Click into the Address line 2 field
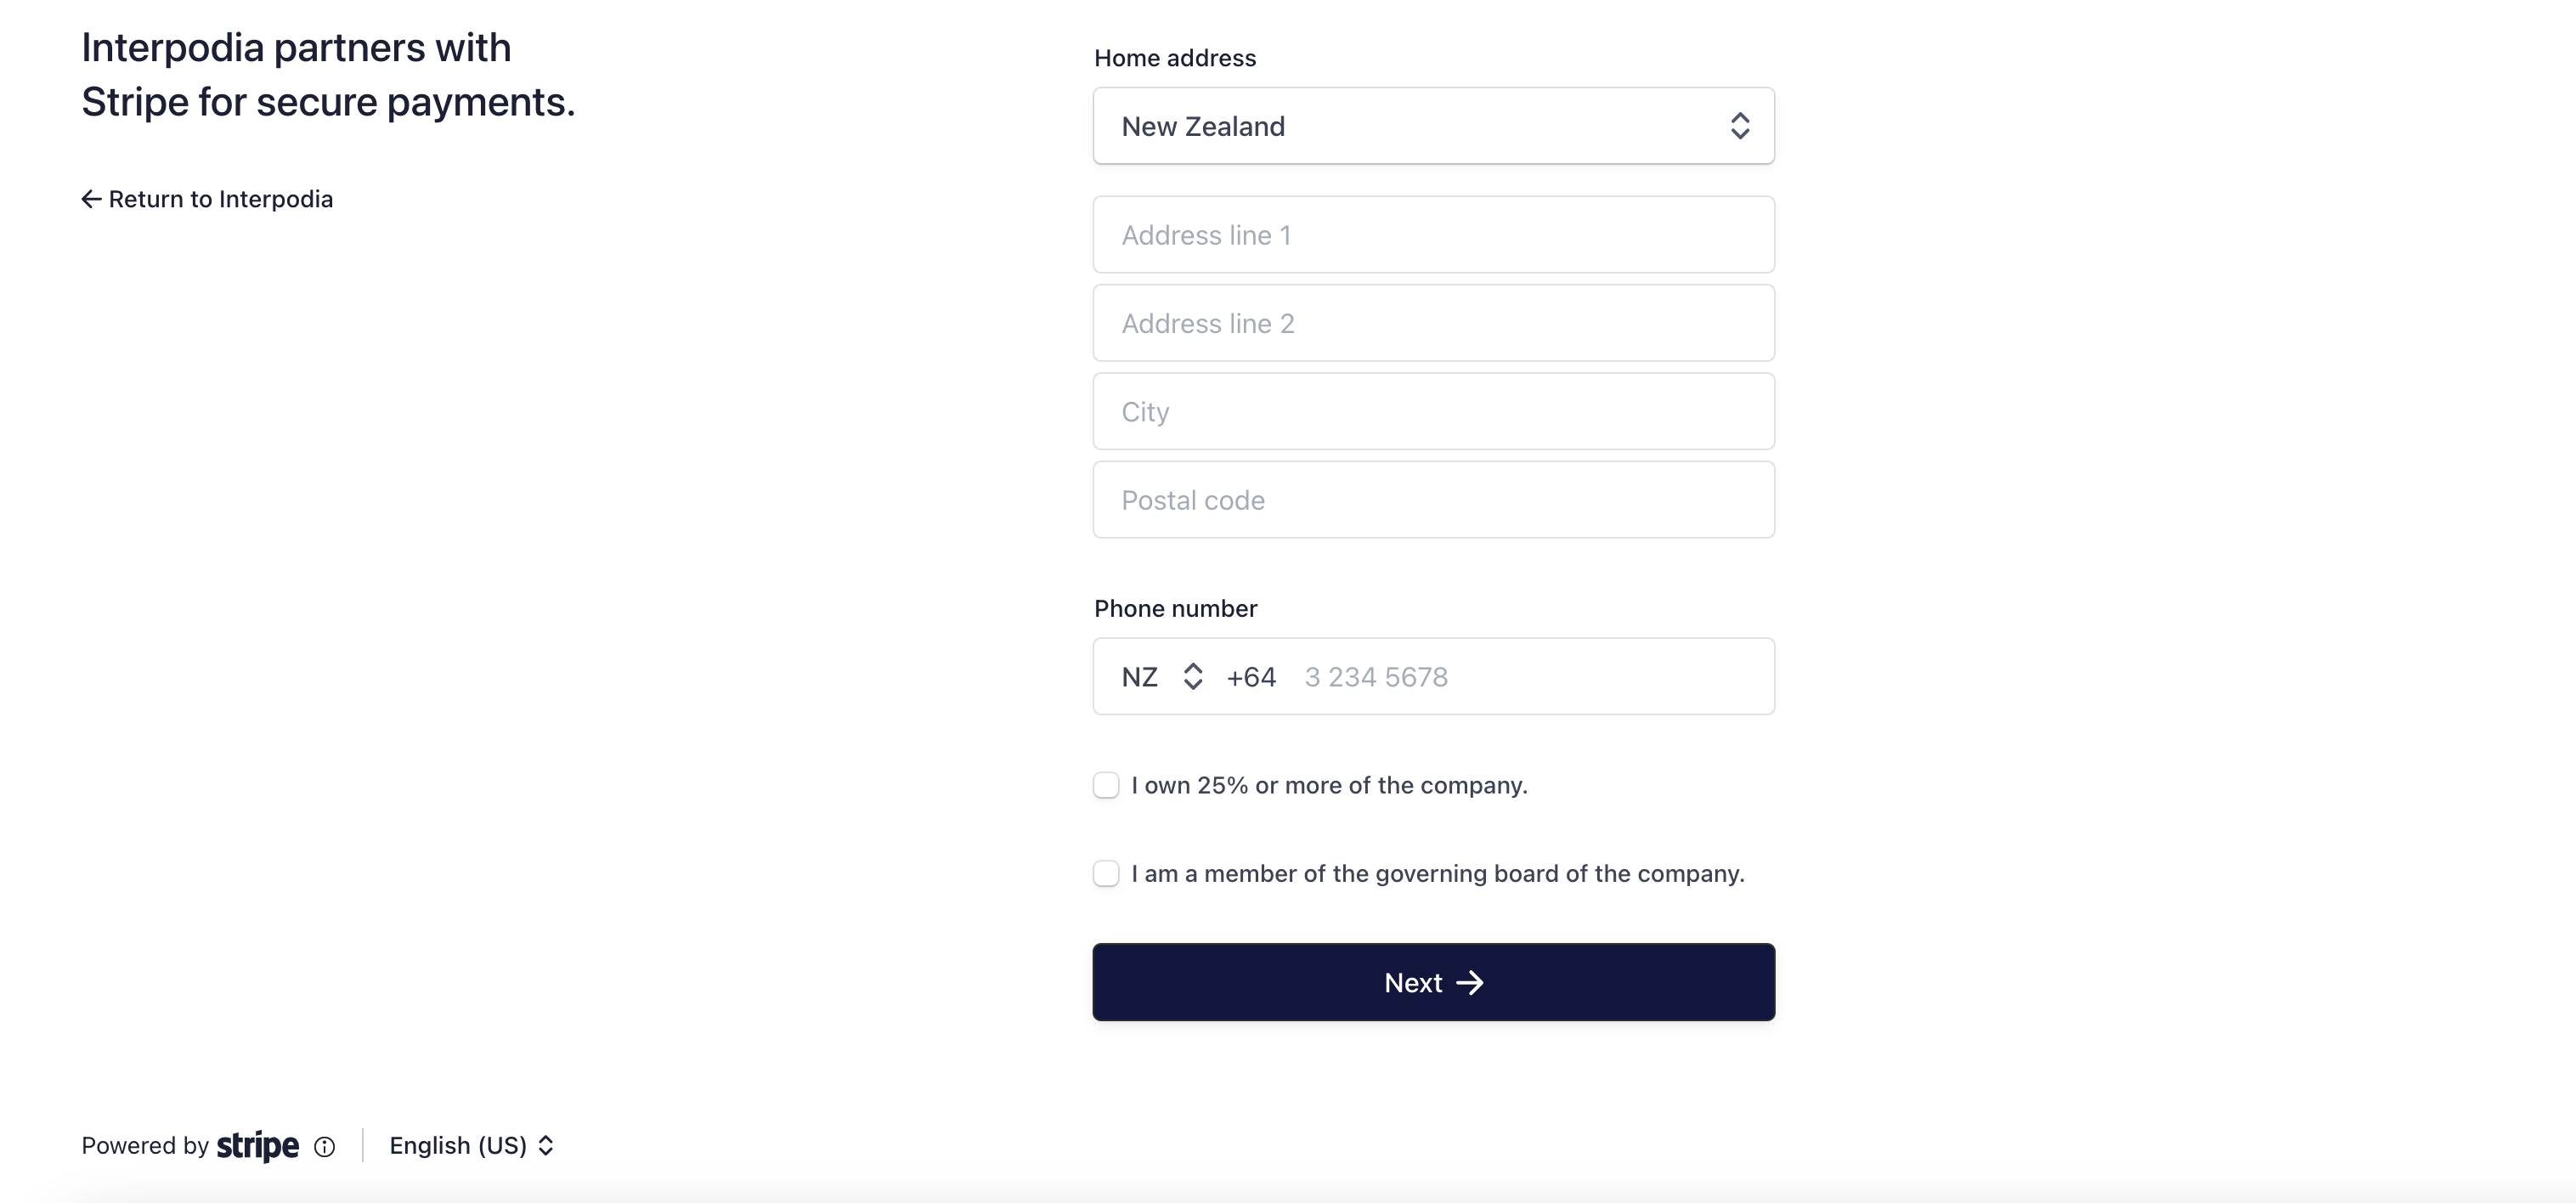 click(1432, 323)
